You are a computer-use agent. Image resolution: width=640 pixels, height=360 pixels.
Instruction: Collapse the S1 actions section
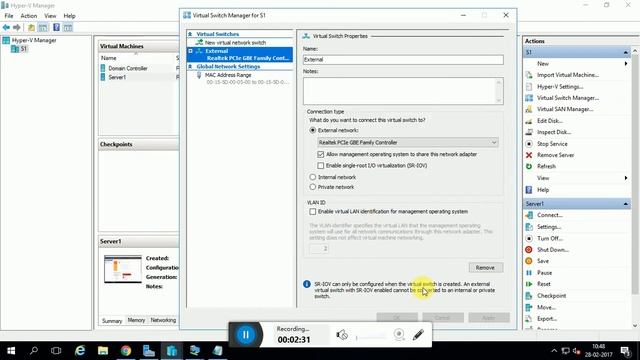(626, 53)
